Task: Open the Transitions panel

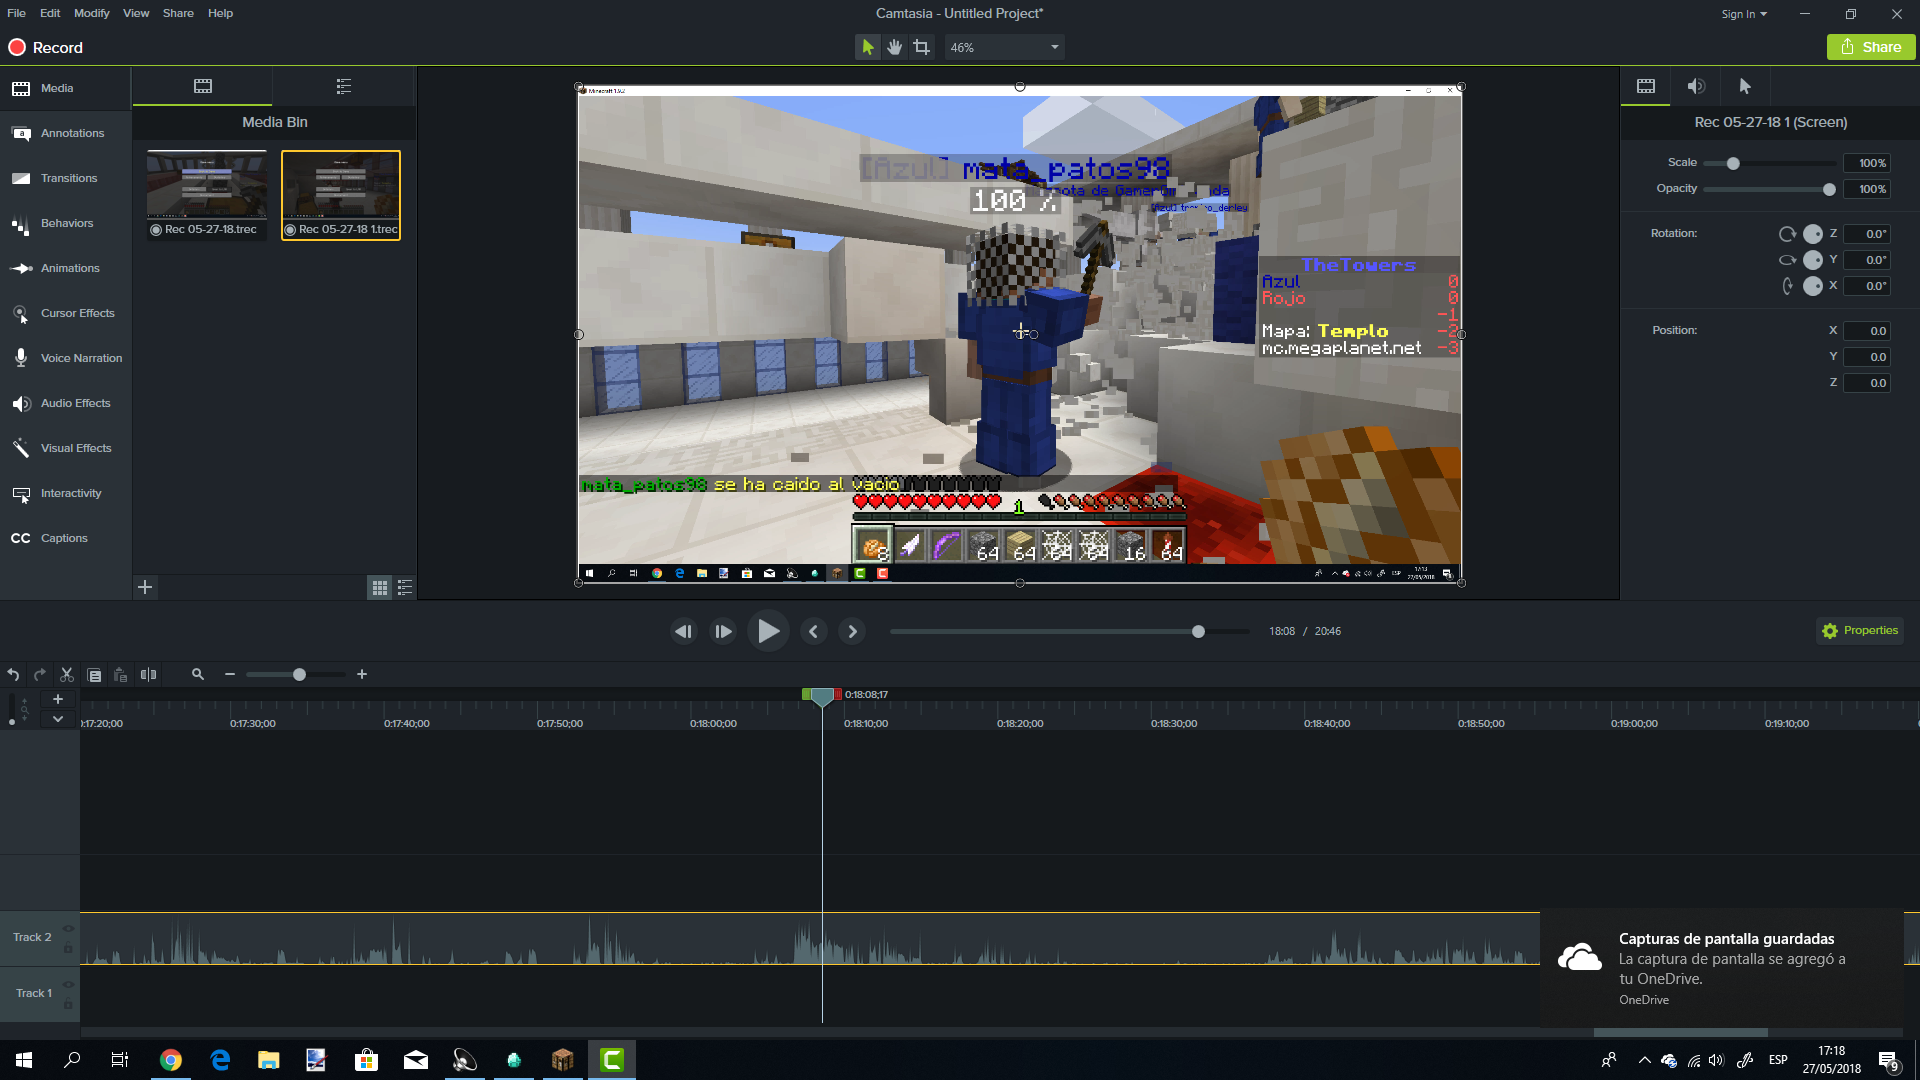Action: tap(65, 178)
